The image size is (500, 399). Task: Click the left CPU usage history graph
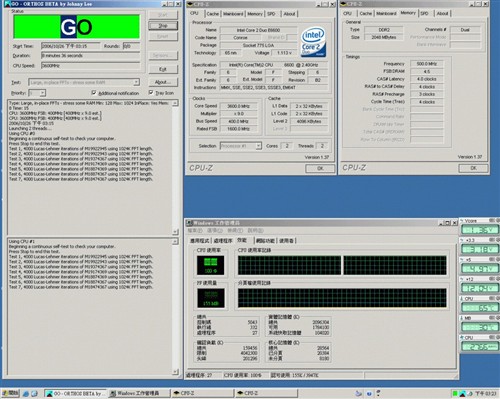(289, 265)
